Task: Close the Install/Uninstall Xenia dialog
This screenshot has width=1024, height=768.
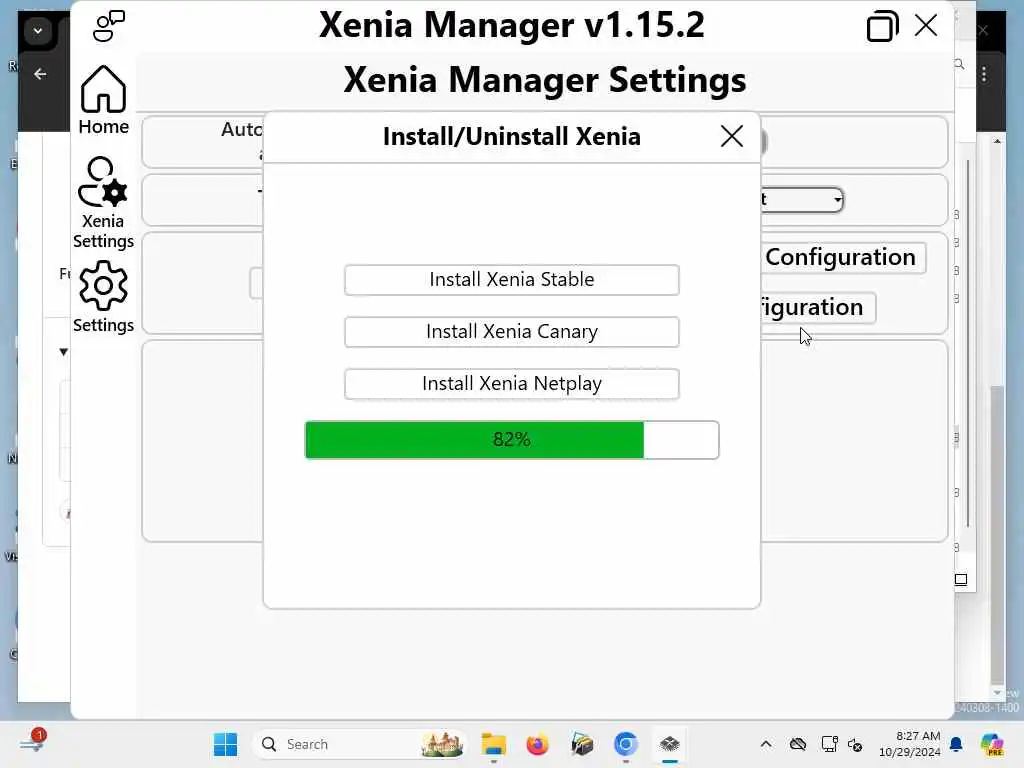Action: [x=731, y=136]
